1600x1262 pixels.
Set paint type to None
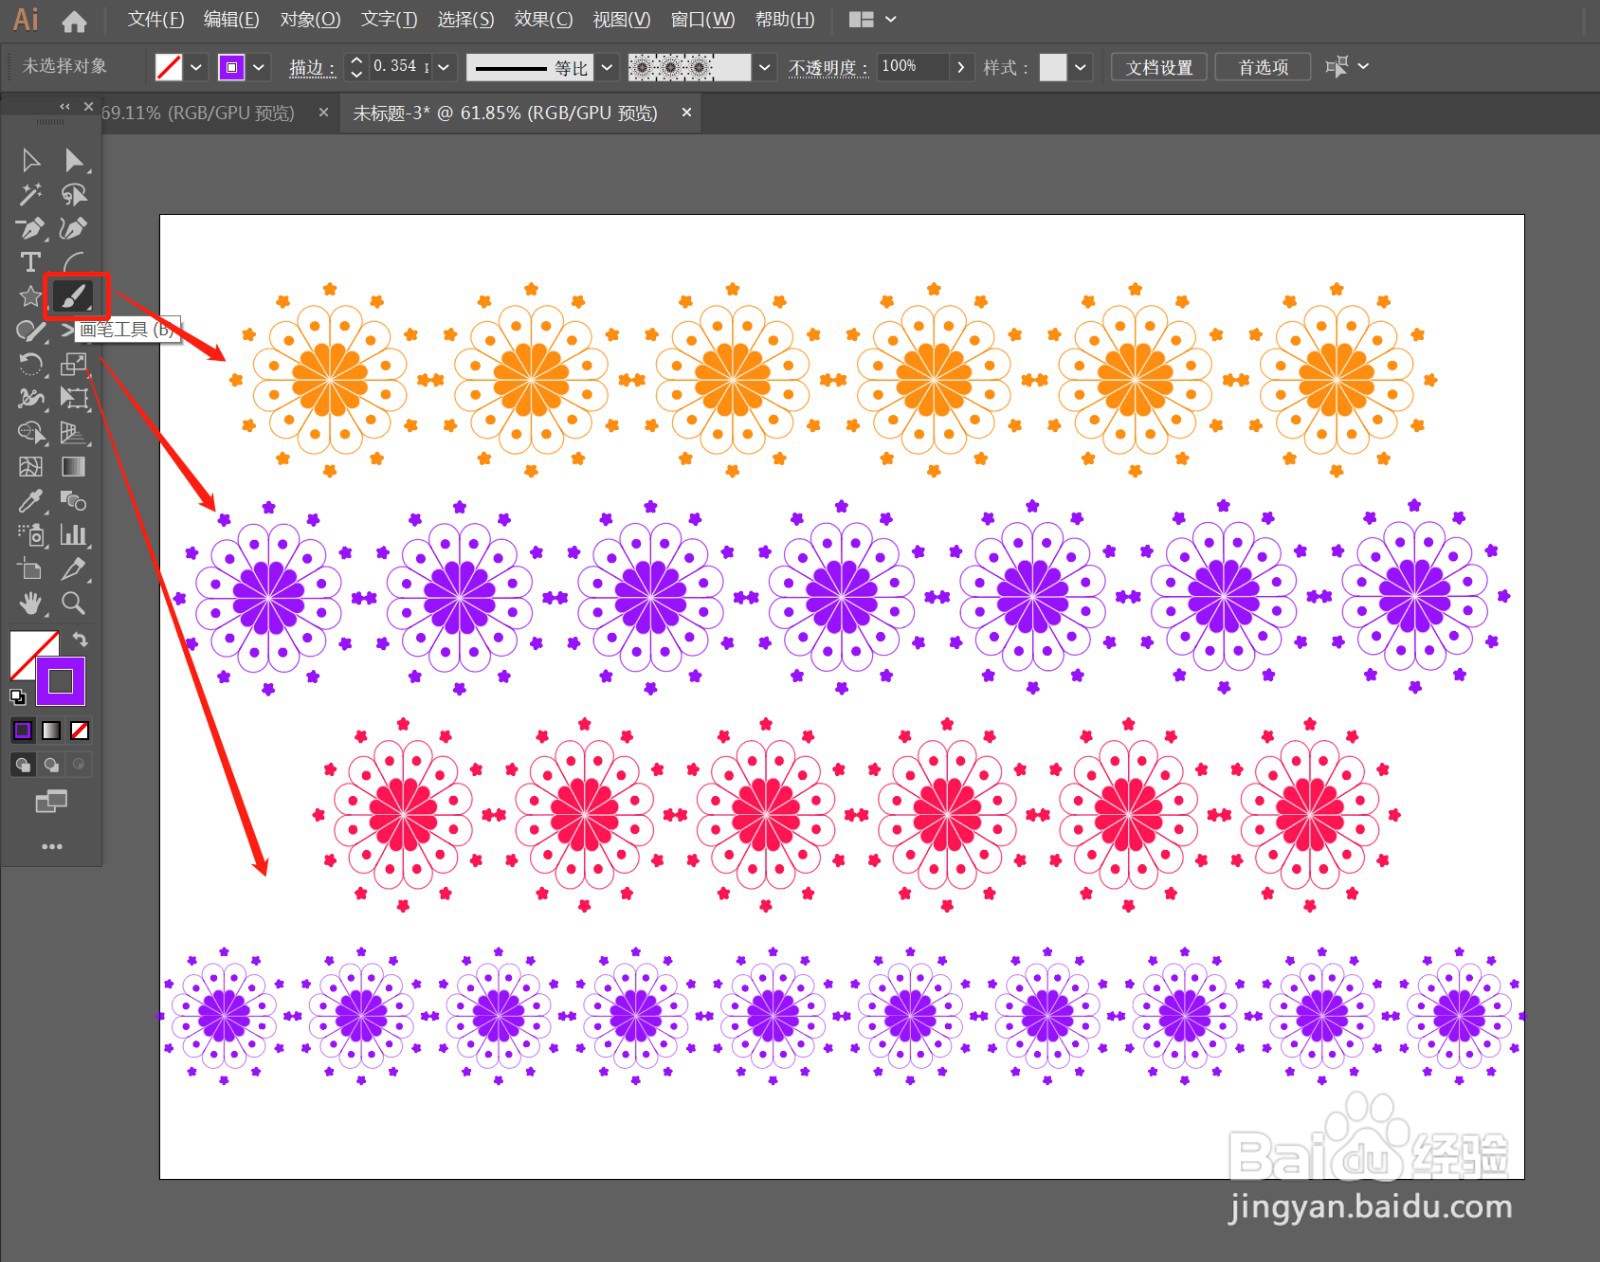click(79, 730)
